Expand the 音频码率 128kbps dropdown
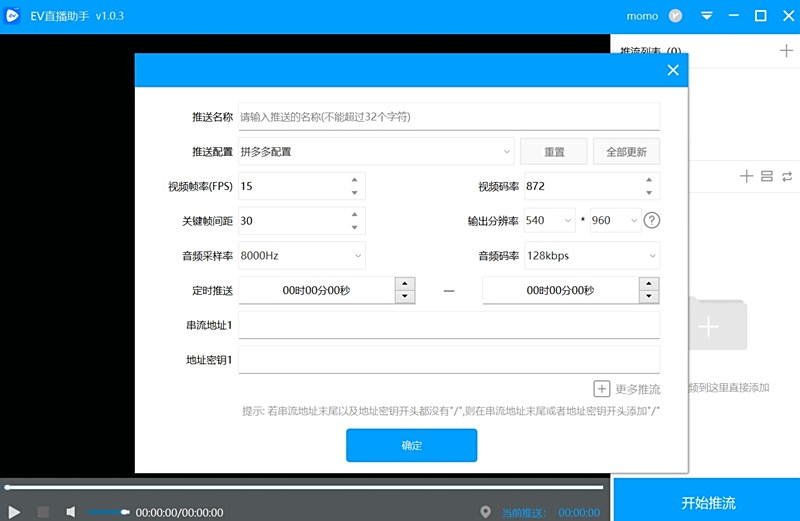The image size is (800, 521). [592, 256]
